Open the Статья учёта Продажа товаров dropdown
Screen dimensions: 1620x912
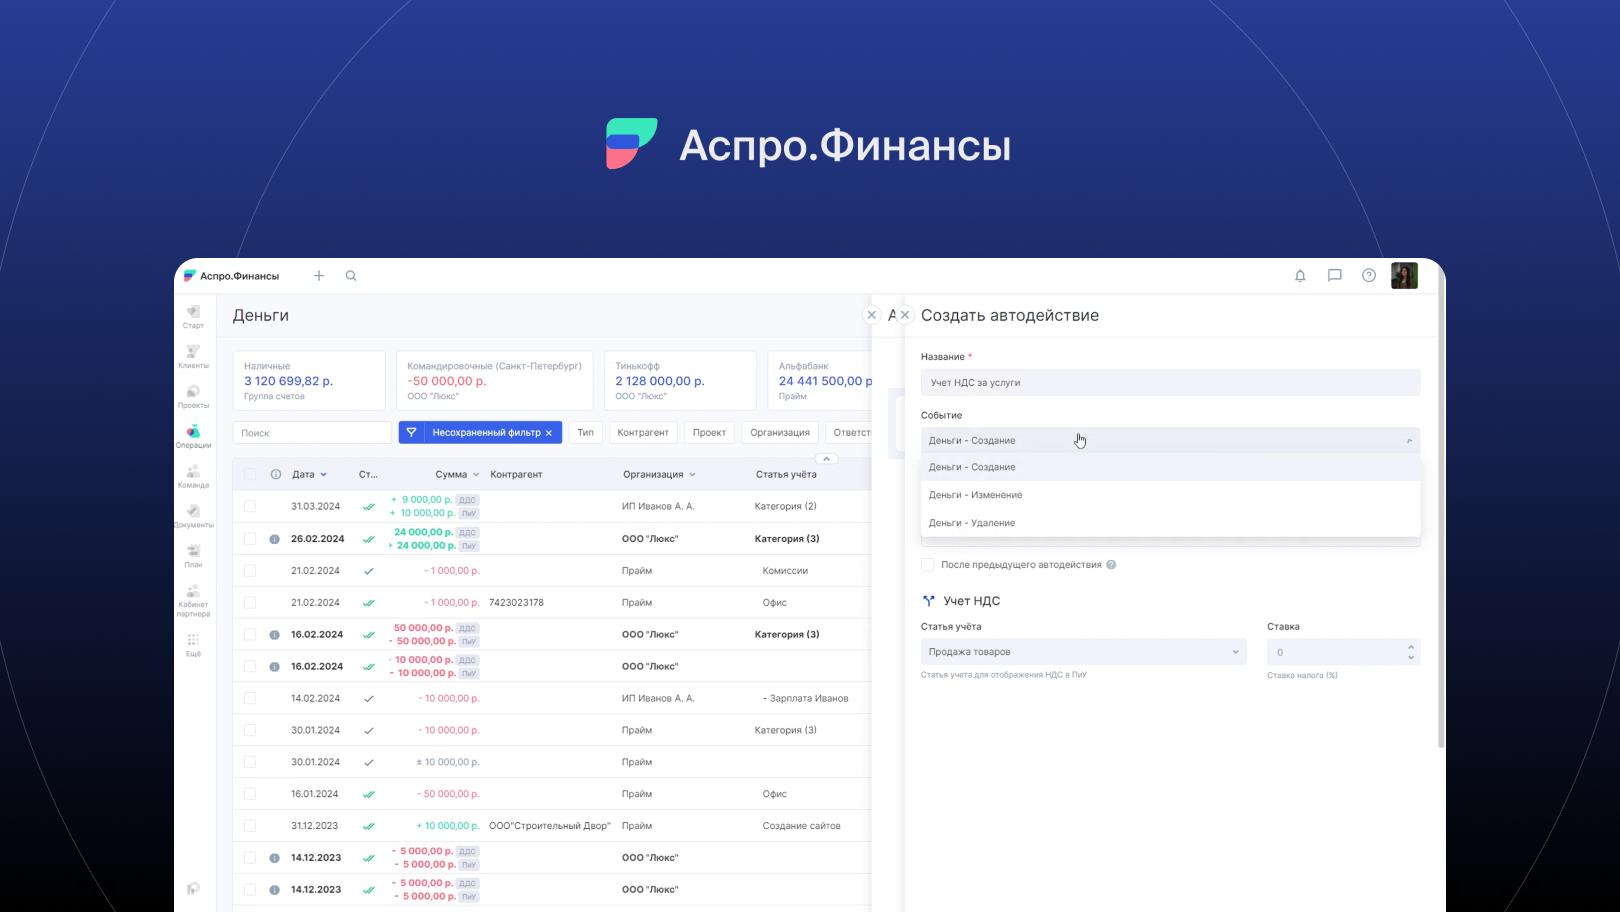1084,652
